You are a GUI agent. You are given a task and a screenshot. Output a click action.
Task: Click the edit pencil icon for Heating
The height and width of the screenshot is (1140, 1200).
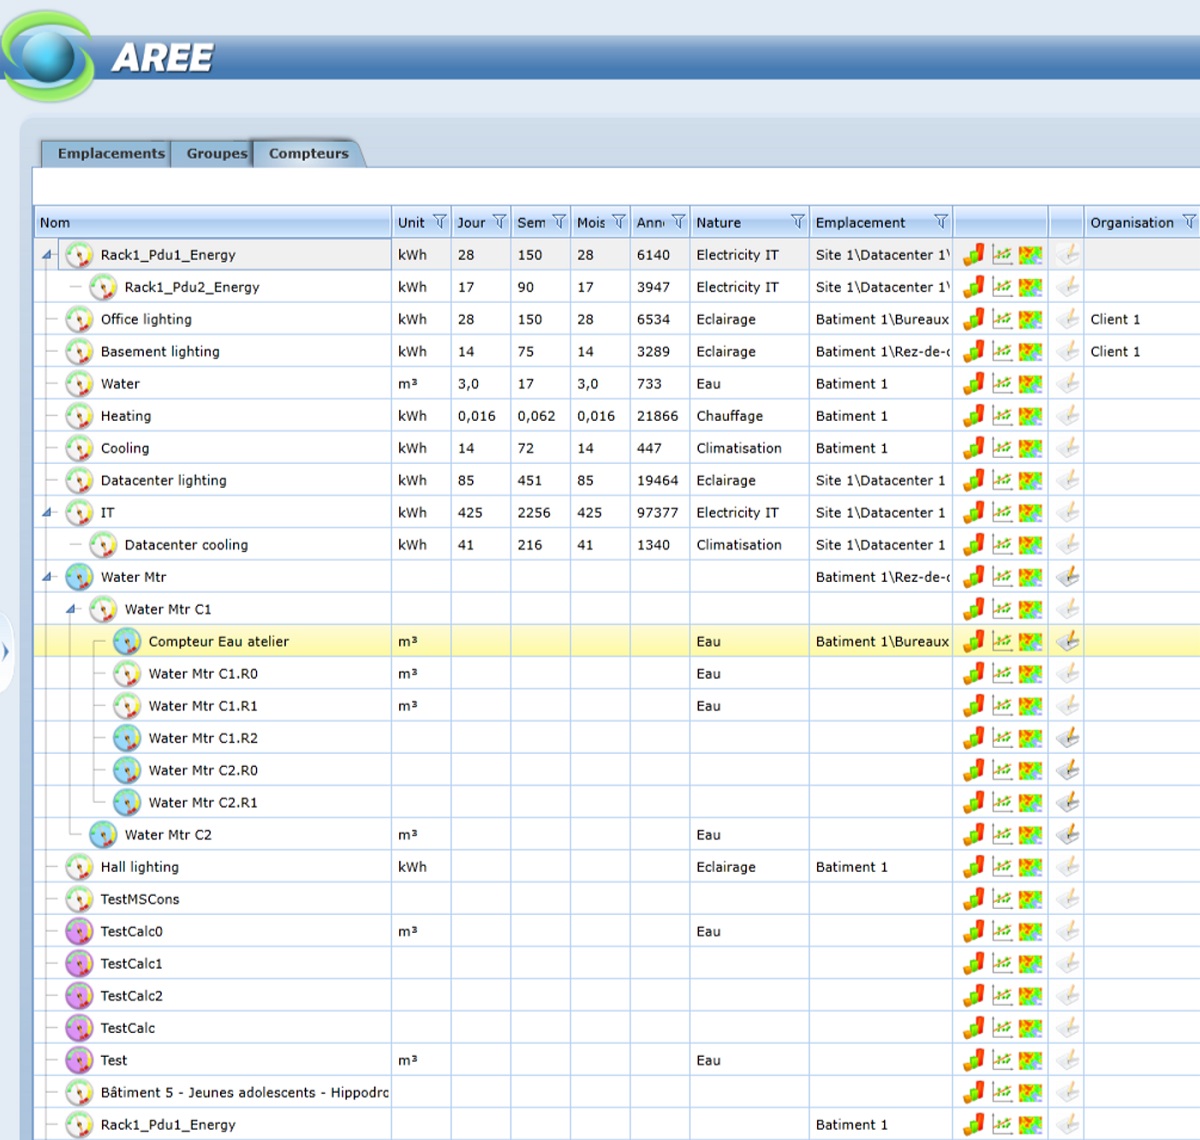click(x=1068, y=416)
